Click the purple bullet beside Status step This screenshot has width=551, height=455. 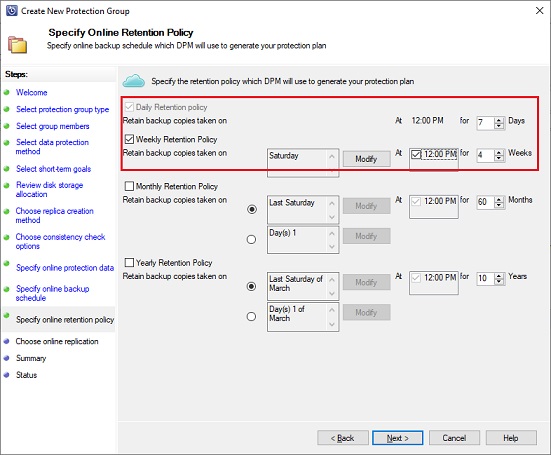pos(6,375)
